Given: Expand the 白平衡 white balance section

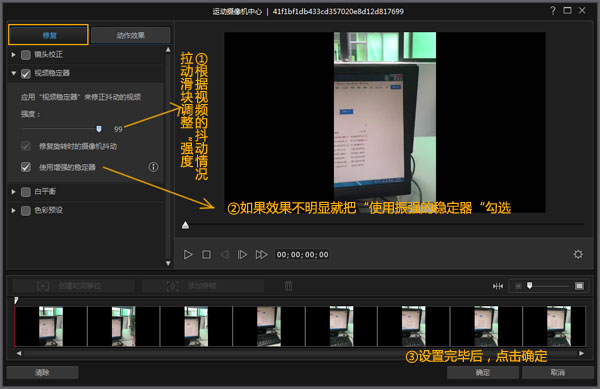Looking at the screenshot, I should 13,192.
